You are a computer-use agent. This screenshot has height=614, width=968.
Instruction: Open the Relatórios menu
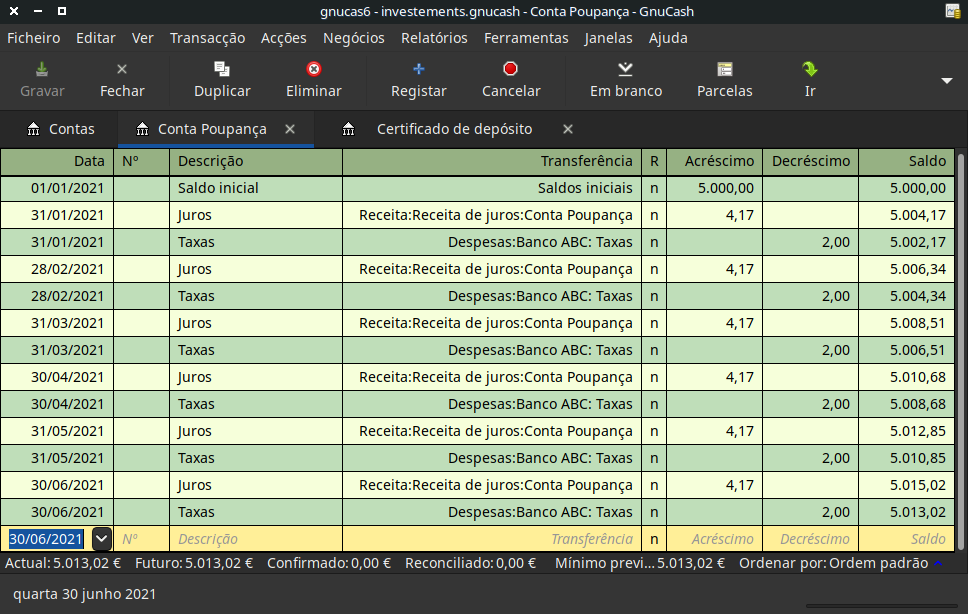coord(434,38)
